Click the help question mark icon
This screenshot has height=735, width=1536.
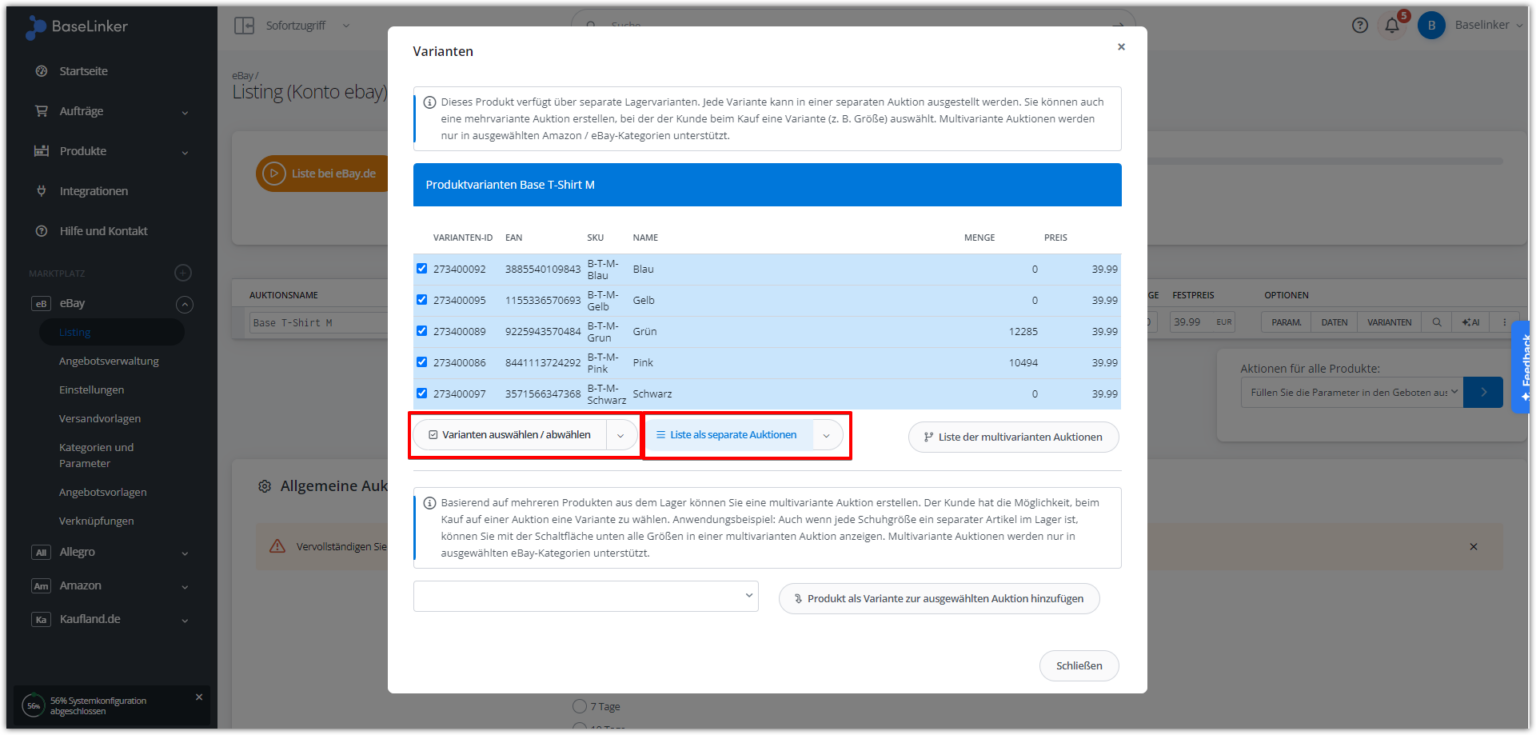click(1360, 25)
